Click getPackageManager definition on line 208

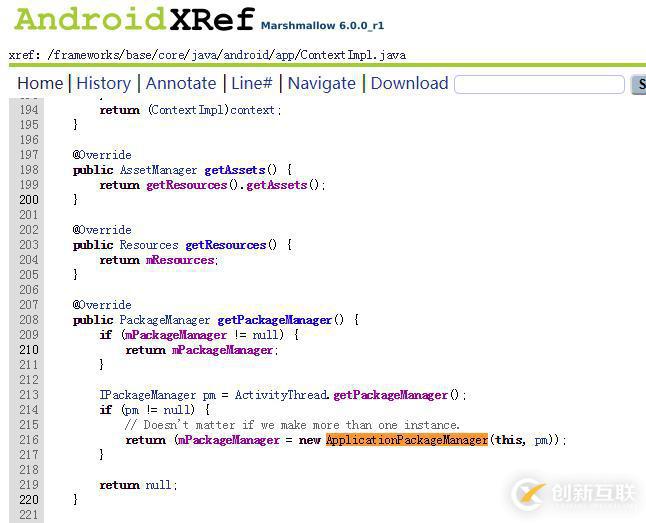tap(275, 320)
